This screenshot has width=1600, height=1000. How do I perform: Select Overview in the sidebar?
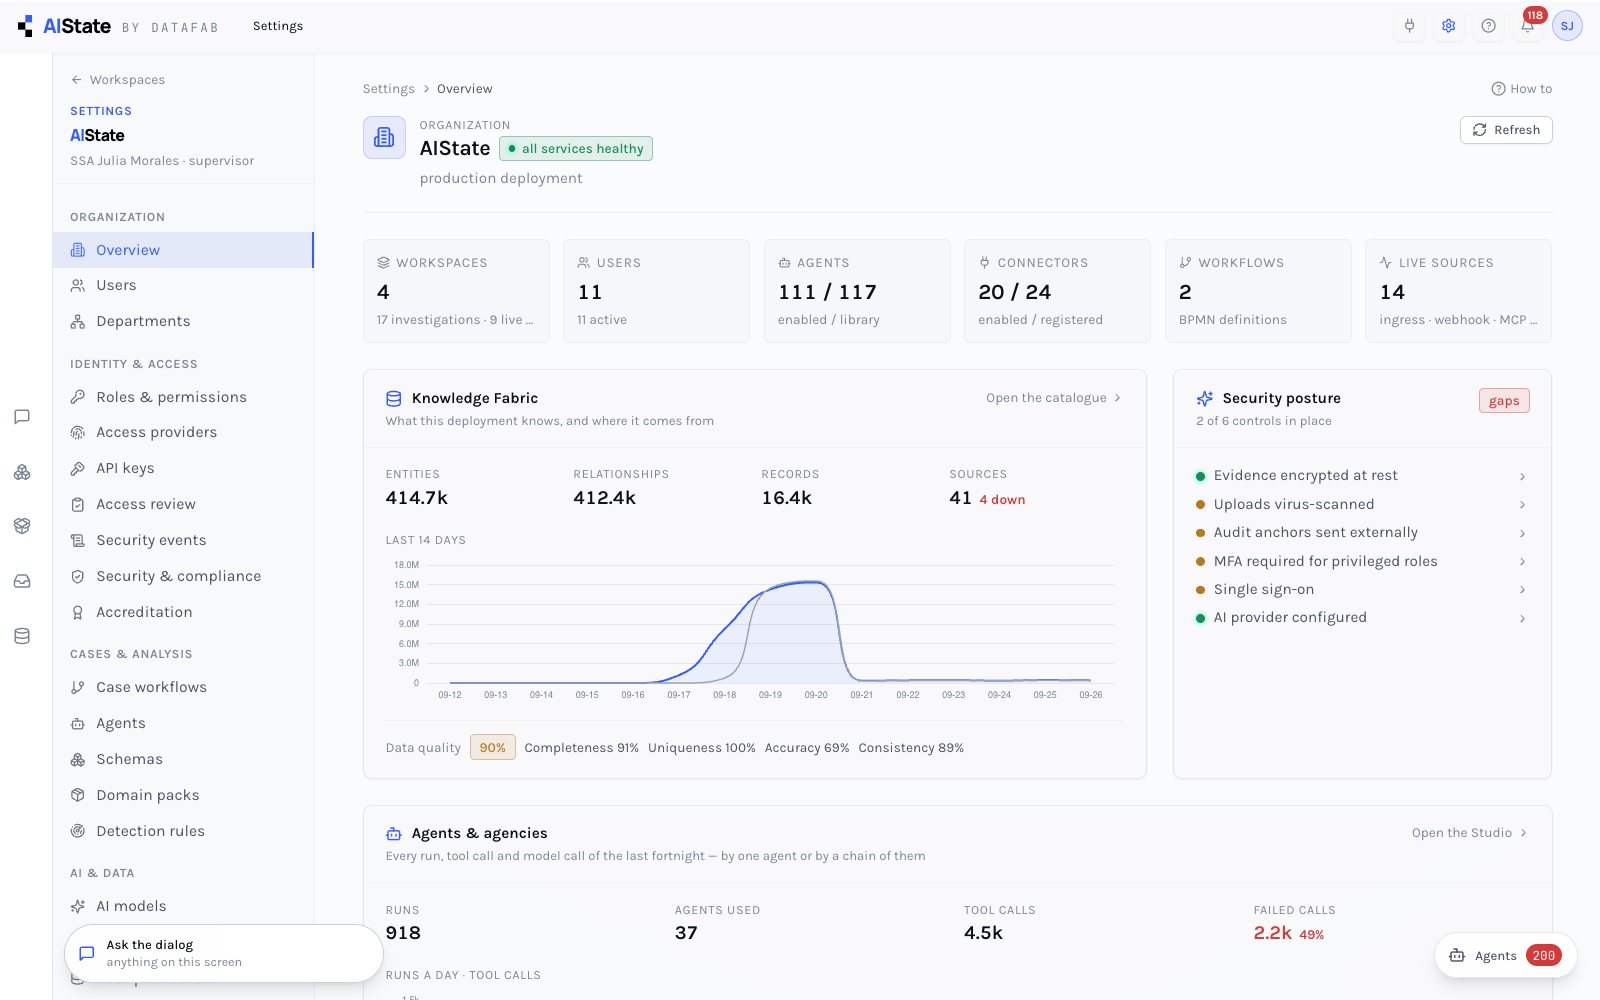click(x=183, y=250)
